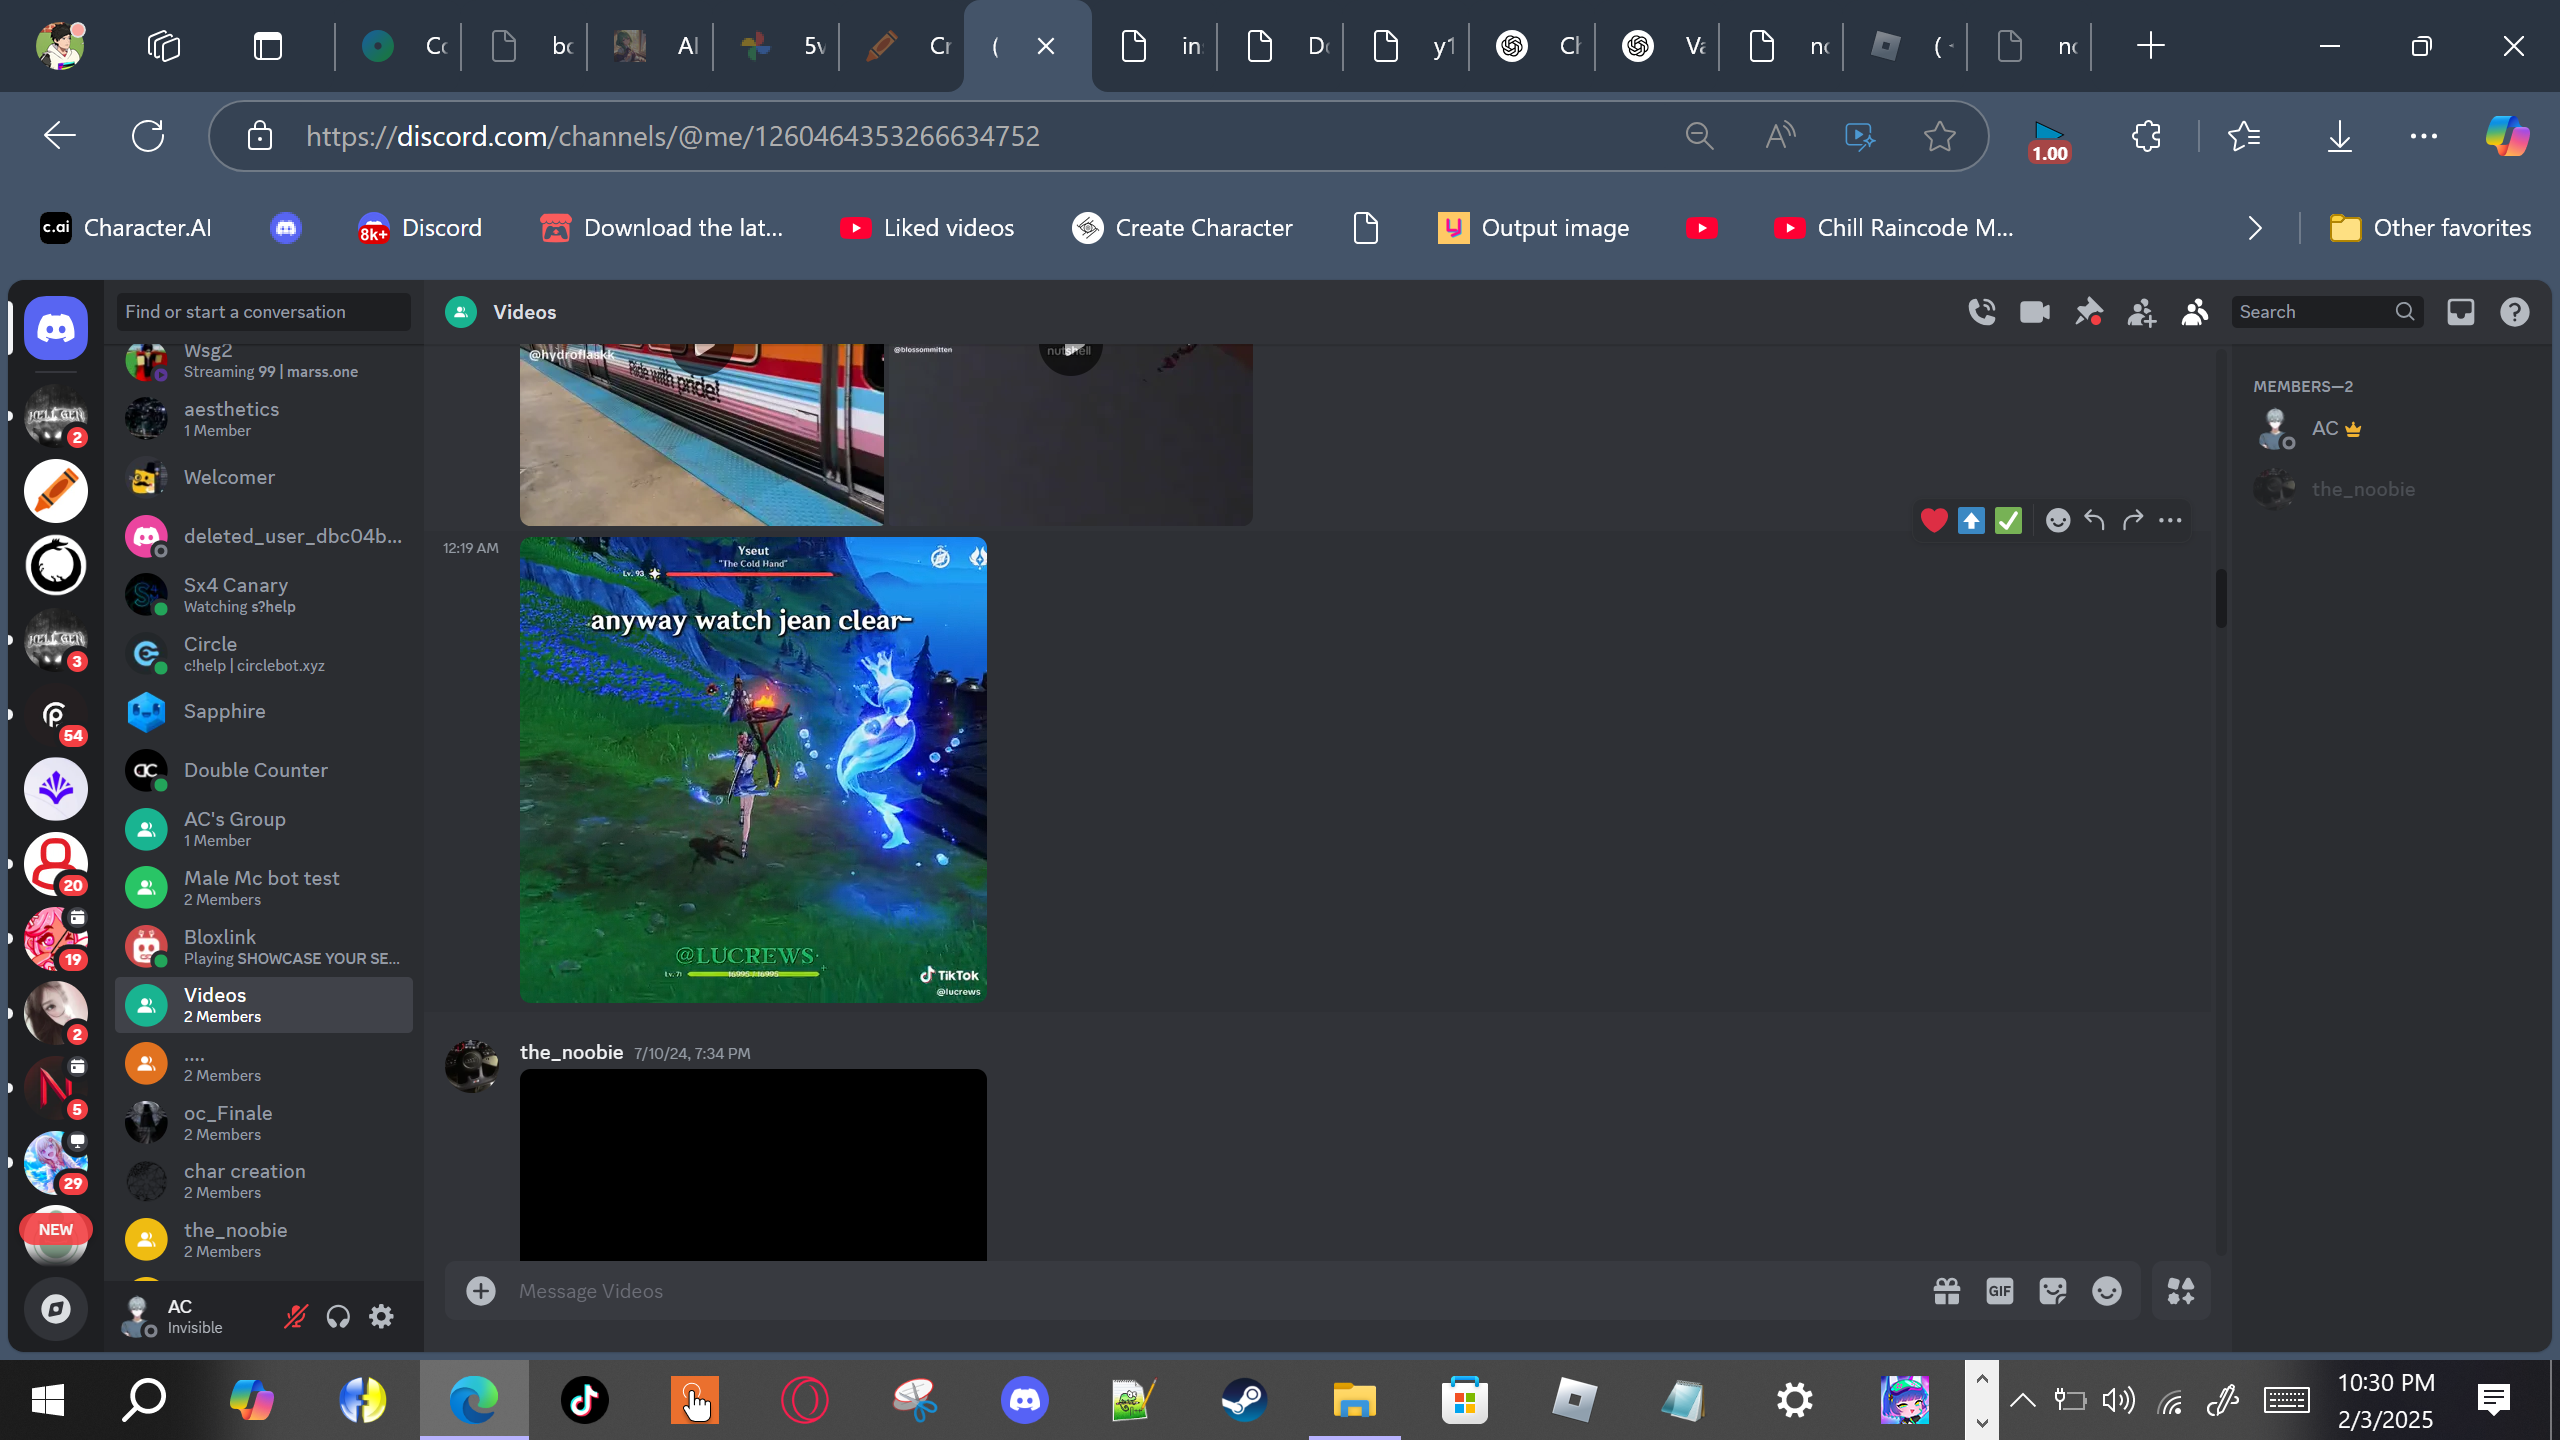Image resolution: width=2560 pixels, height=1440 pixels.
Task: Open the Discover servers compass icon
Action: coord(56,1308)
